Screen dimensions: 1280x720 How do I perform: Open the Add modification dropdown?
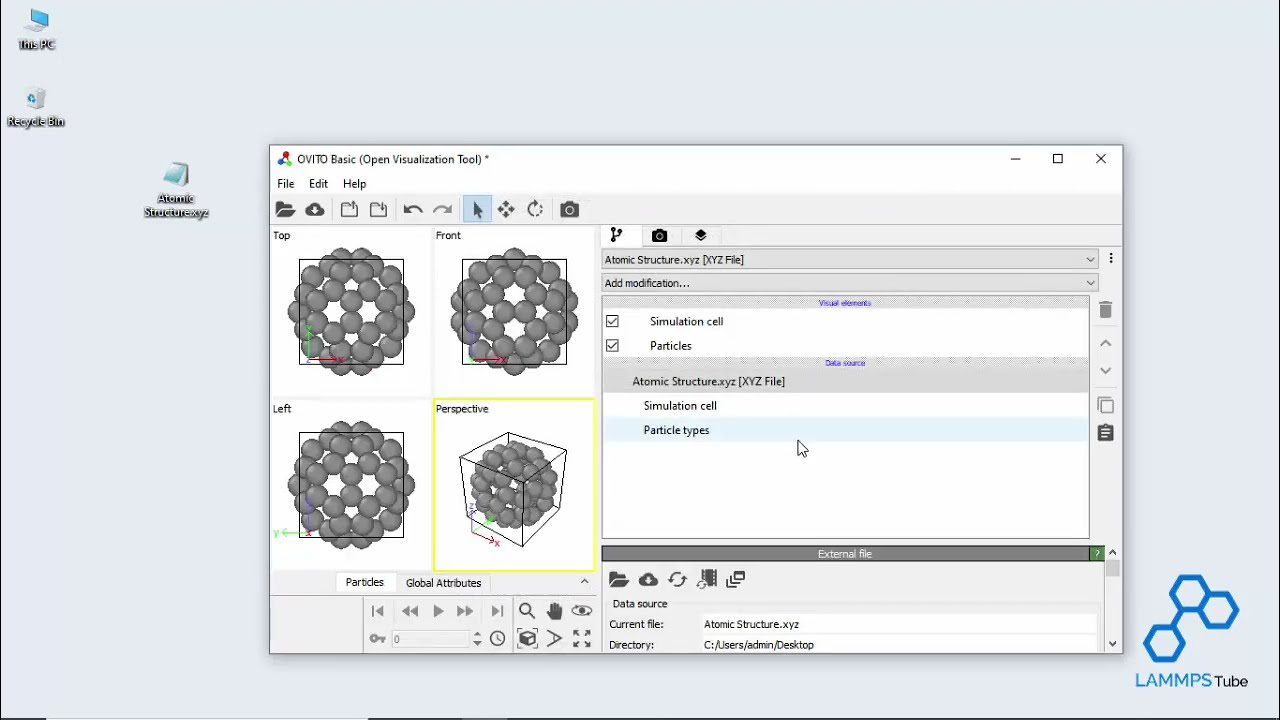(849, 283)
